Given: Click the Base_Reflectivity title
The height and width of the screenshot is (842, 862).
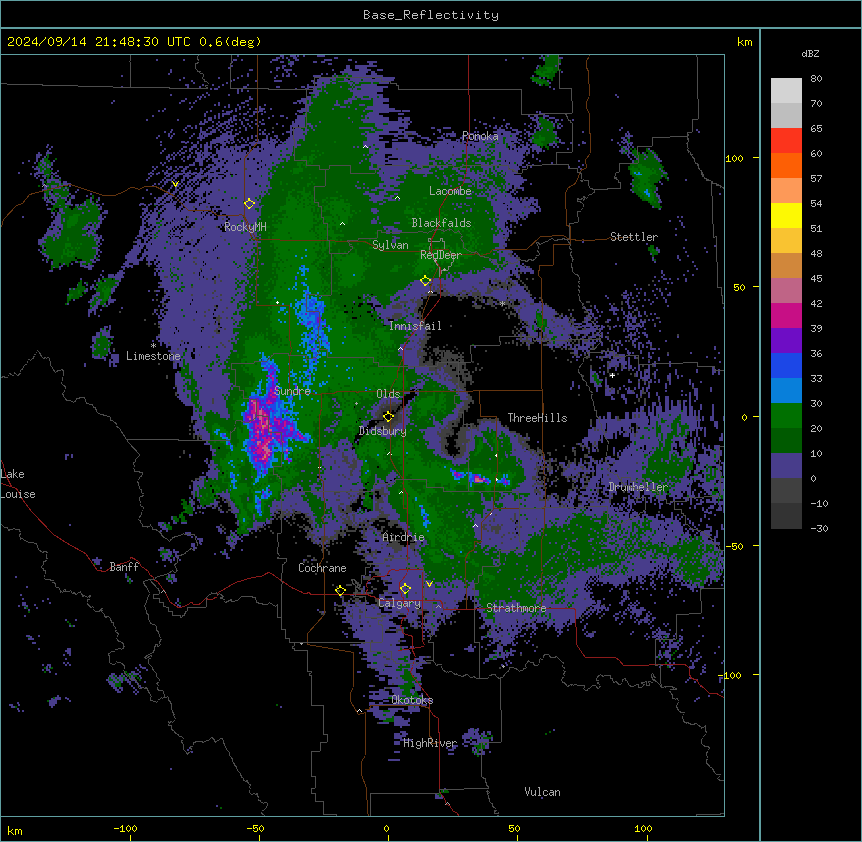Looking at the screenshot, I should click(x=431, y=15).
